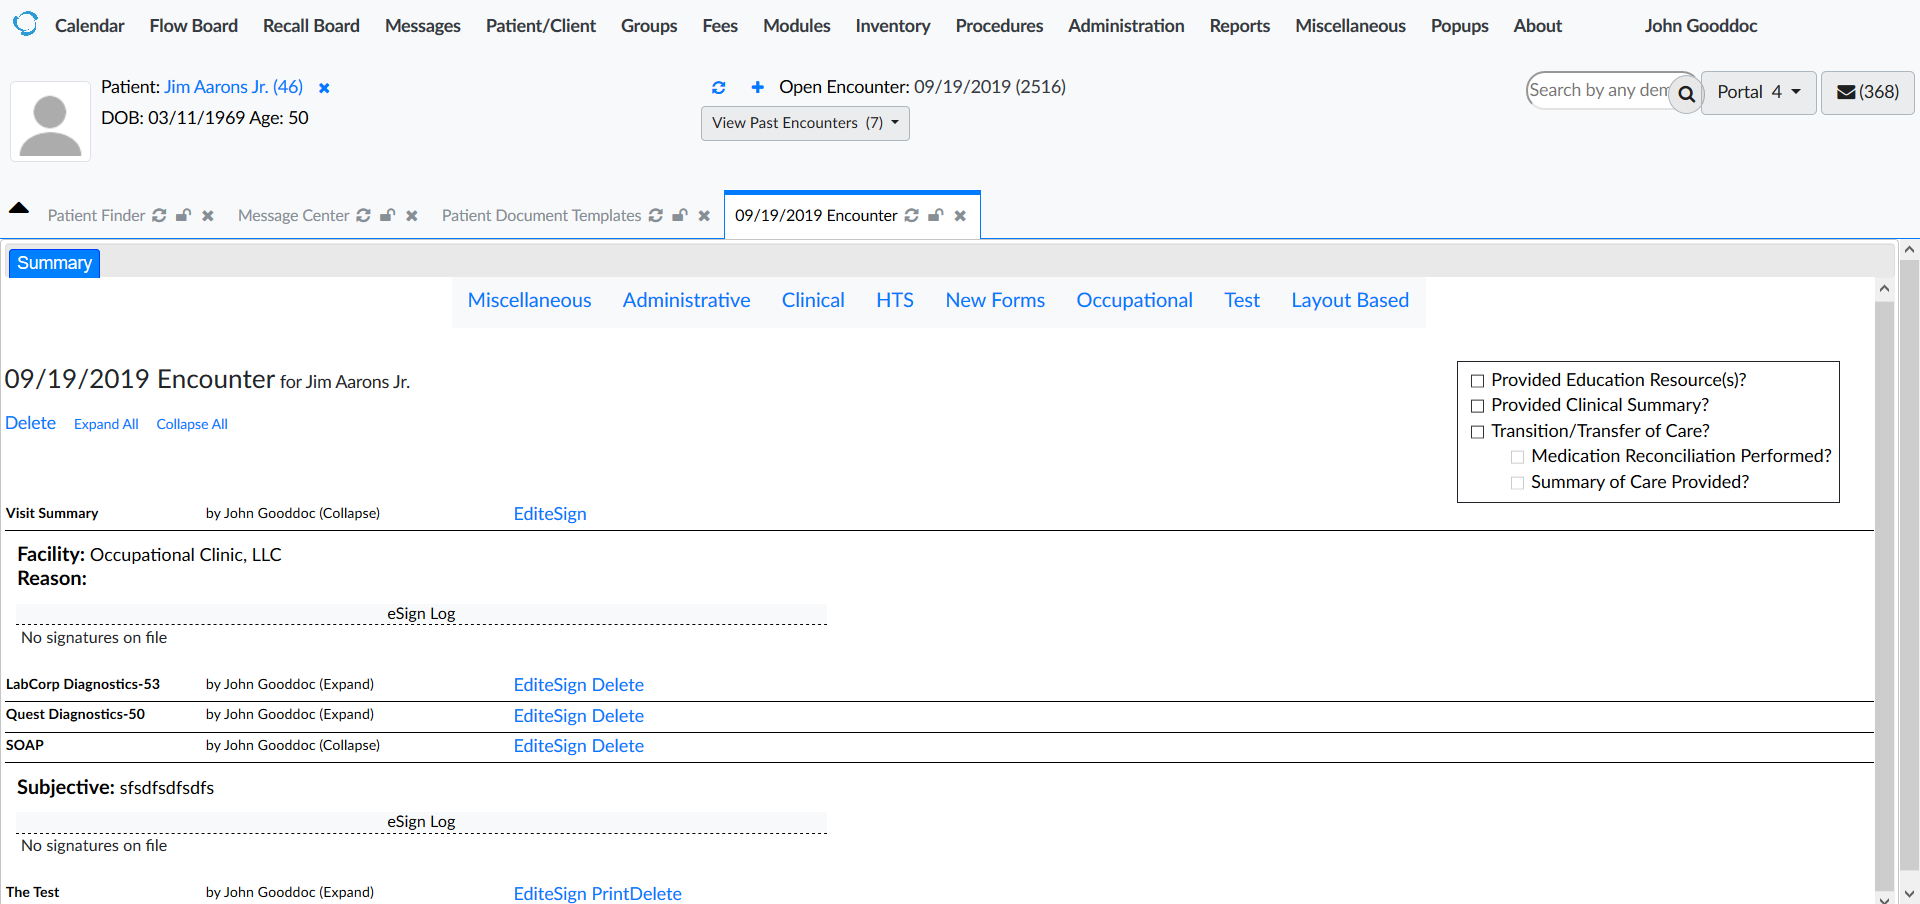Sign the SOAP note

pos(570,745)
